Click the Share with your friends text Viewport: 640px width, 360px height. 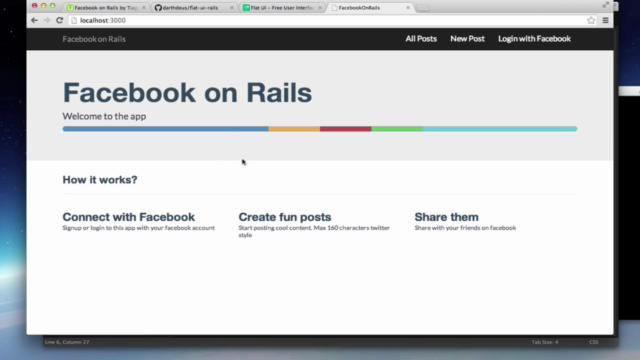pos(465,228)
